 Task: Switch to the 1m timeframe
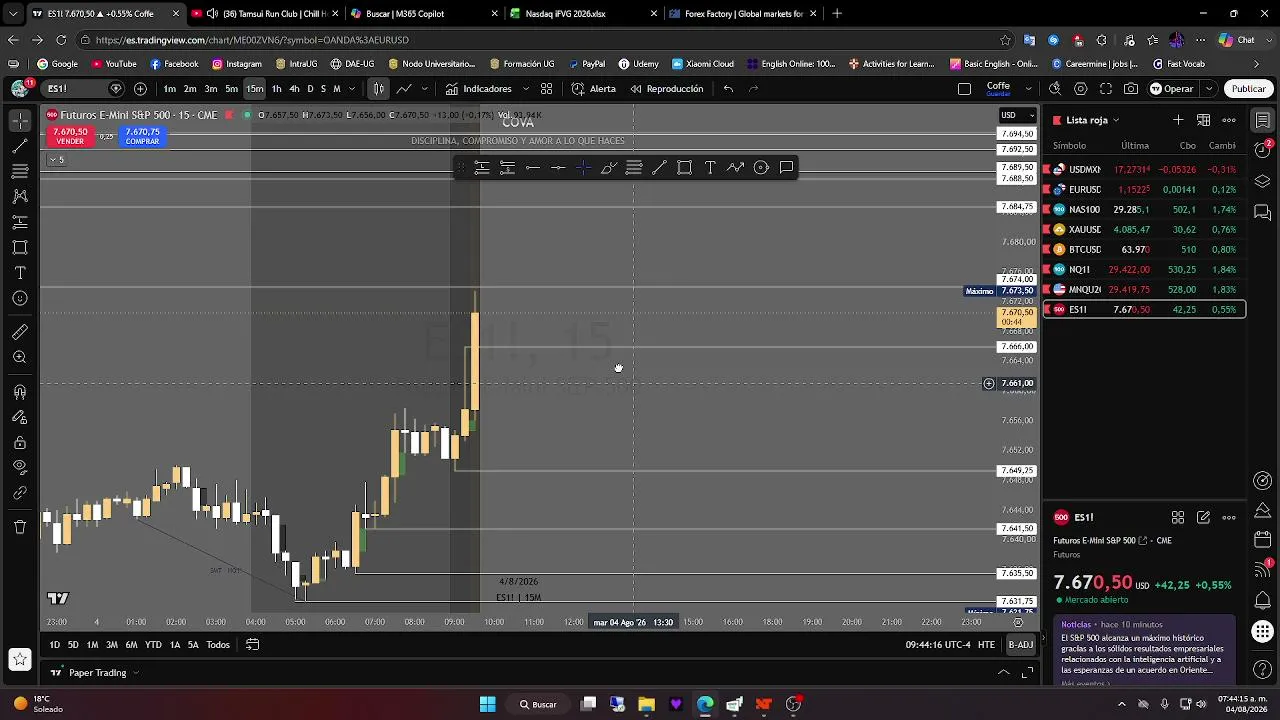(170, 89)
